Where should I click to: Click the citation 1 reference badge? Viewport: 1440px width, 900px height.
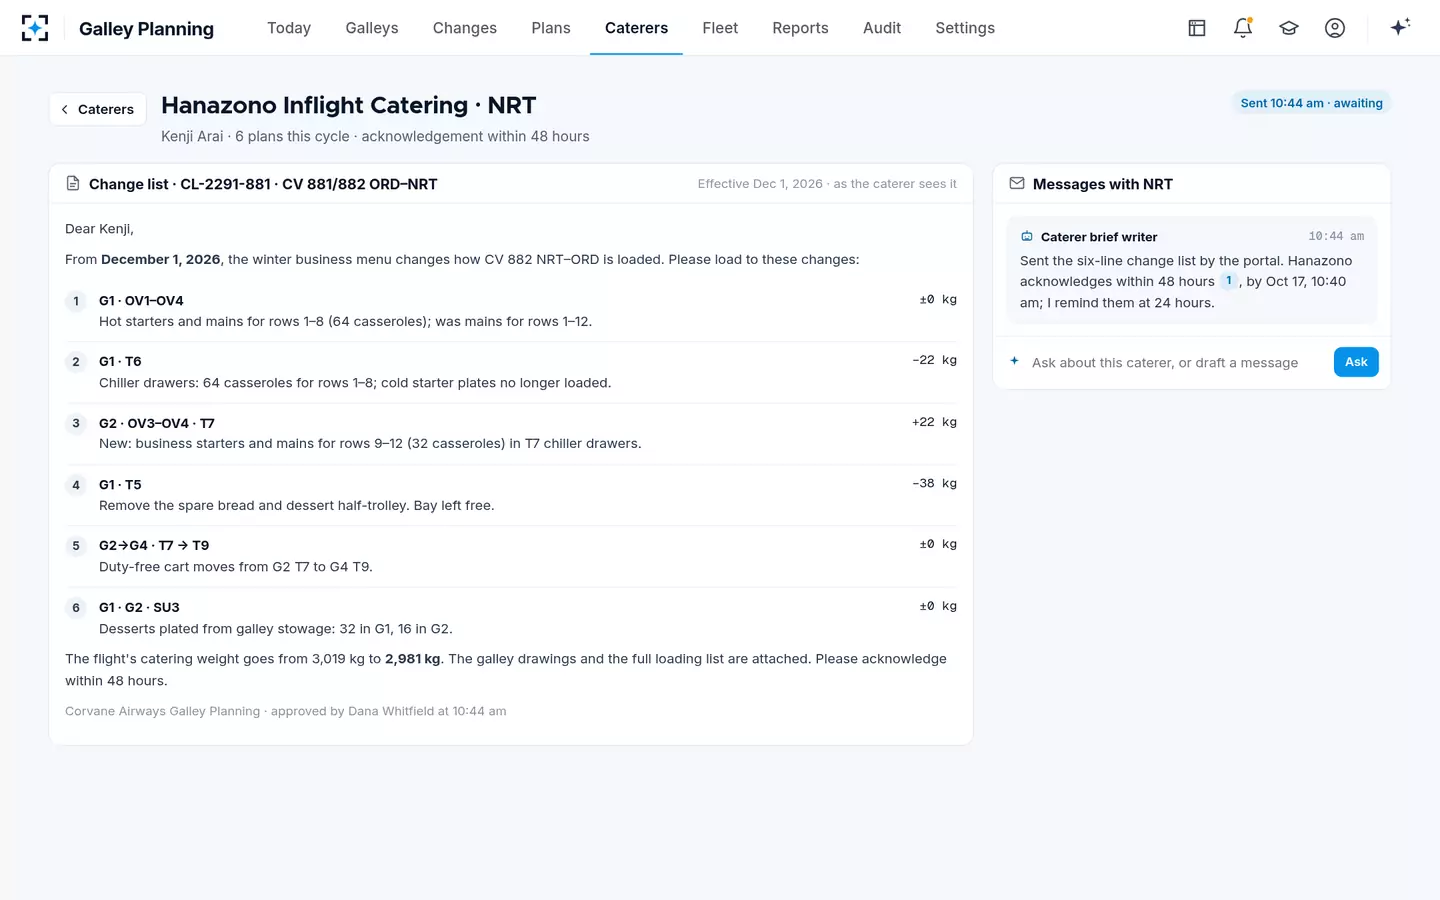pos(1229,281)
